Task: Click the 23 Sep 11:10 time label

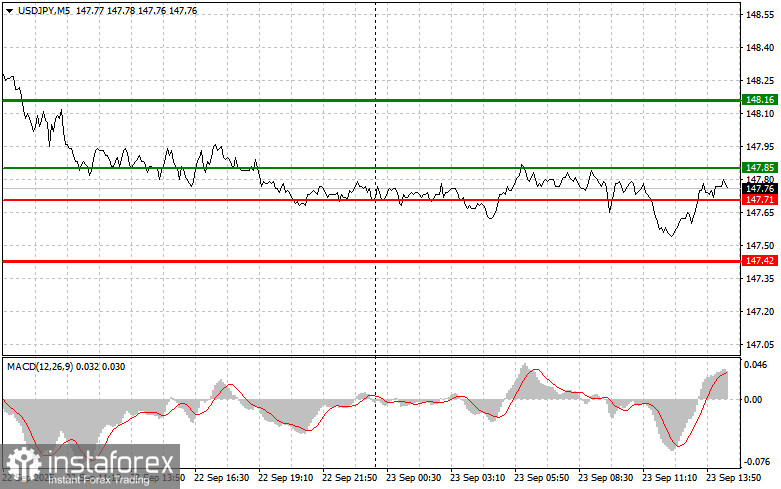Action: [669, 478]
